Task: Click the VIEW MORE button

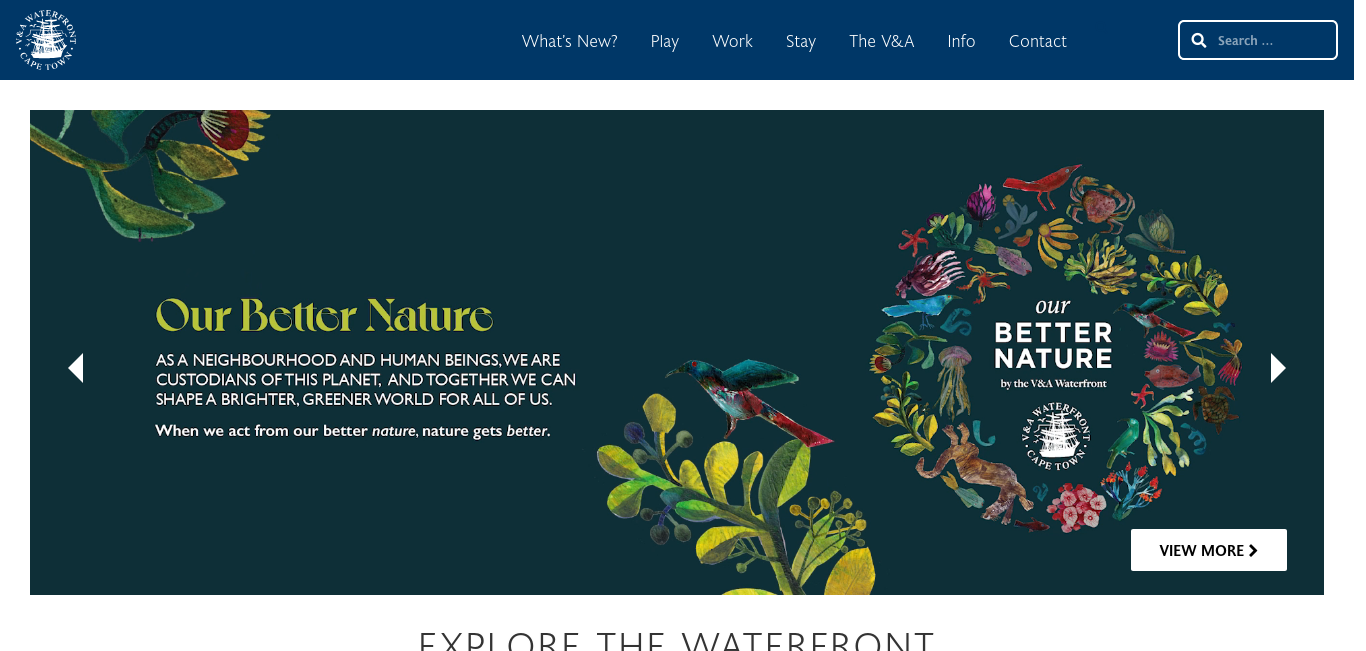Action: (1208, 550)
